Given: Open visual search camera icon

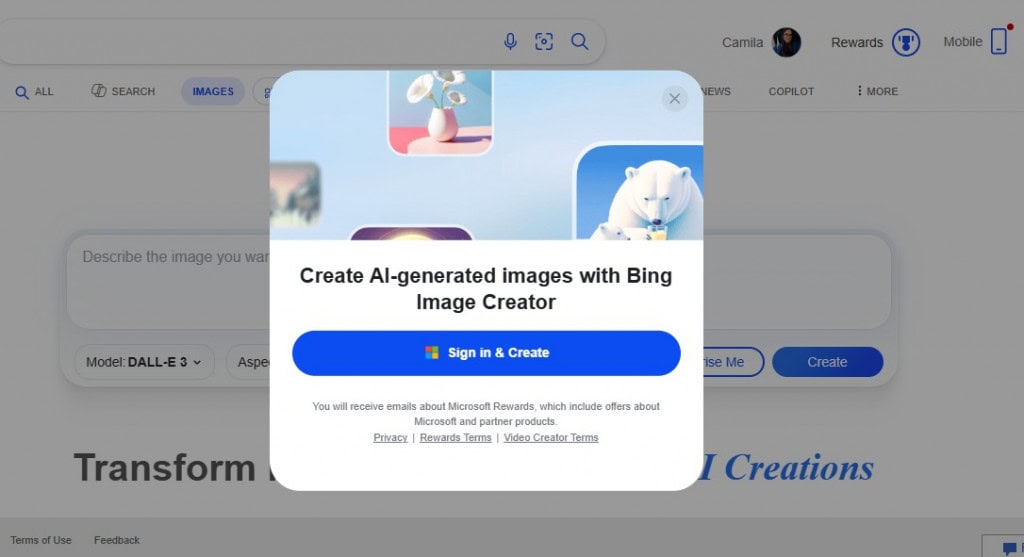Looking at the screenshot, I should click(544, 42).
